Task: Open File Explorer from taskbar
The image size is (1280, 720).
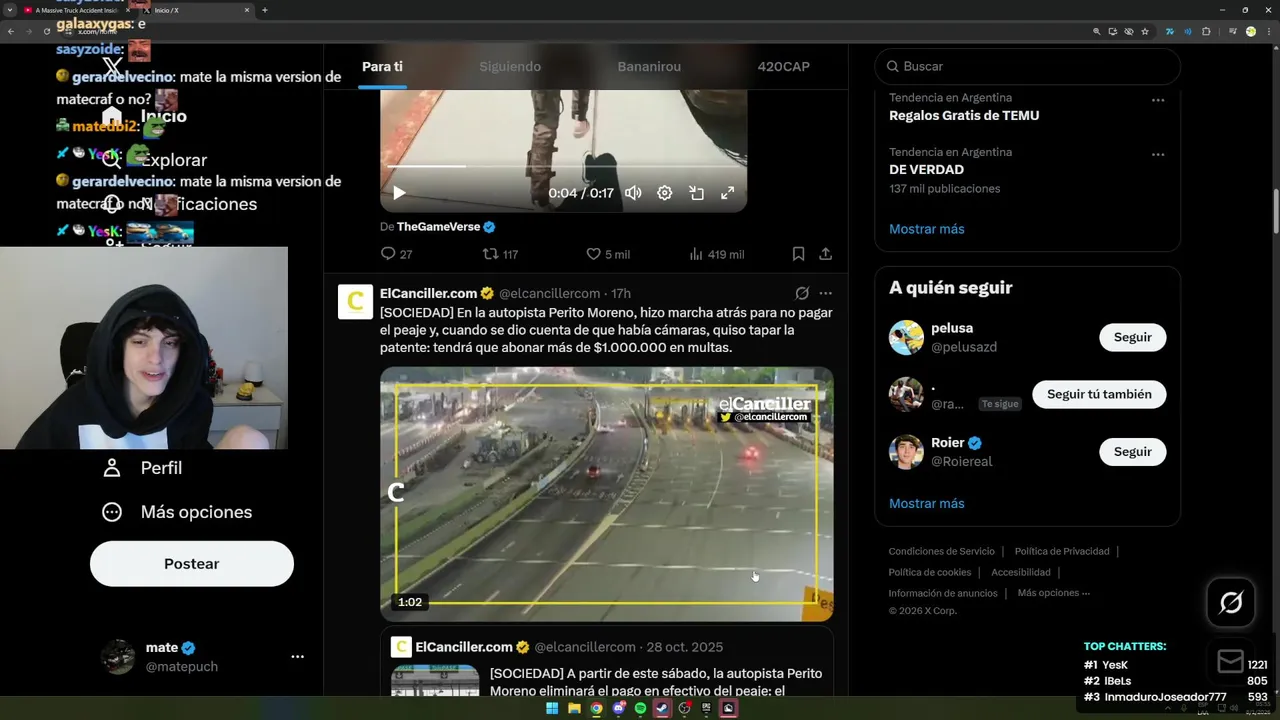Action: click(x=574, y=708)
